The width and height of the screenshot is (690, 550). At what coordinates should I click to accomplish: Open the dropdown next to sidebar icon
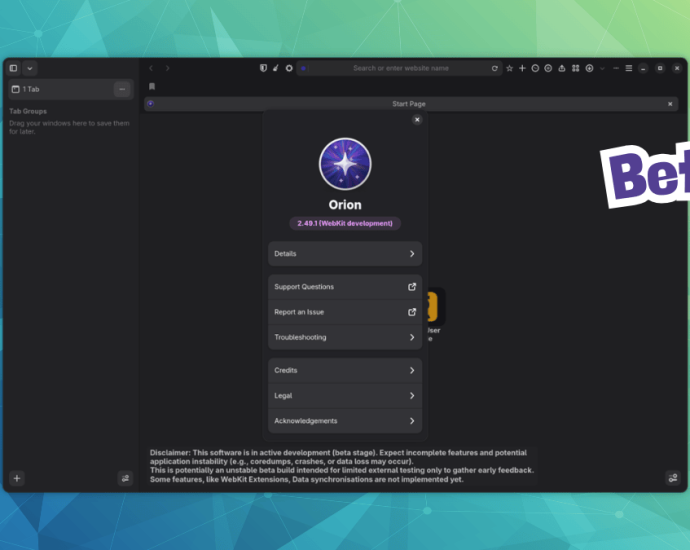(30, 68)
